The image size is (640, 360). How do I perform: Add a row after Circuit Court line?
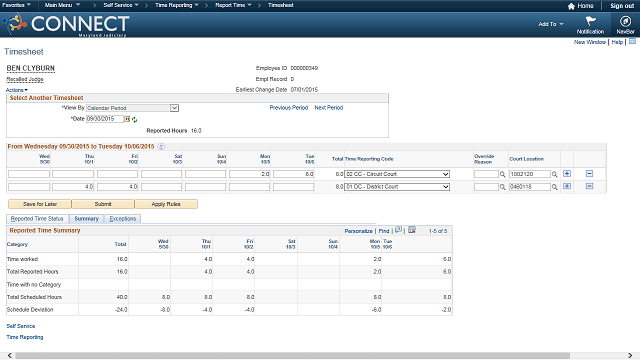pos(567,174)
